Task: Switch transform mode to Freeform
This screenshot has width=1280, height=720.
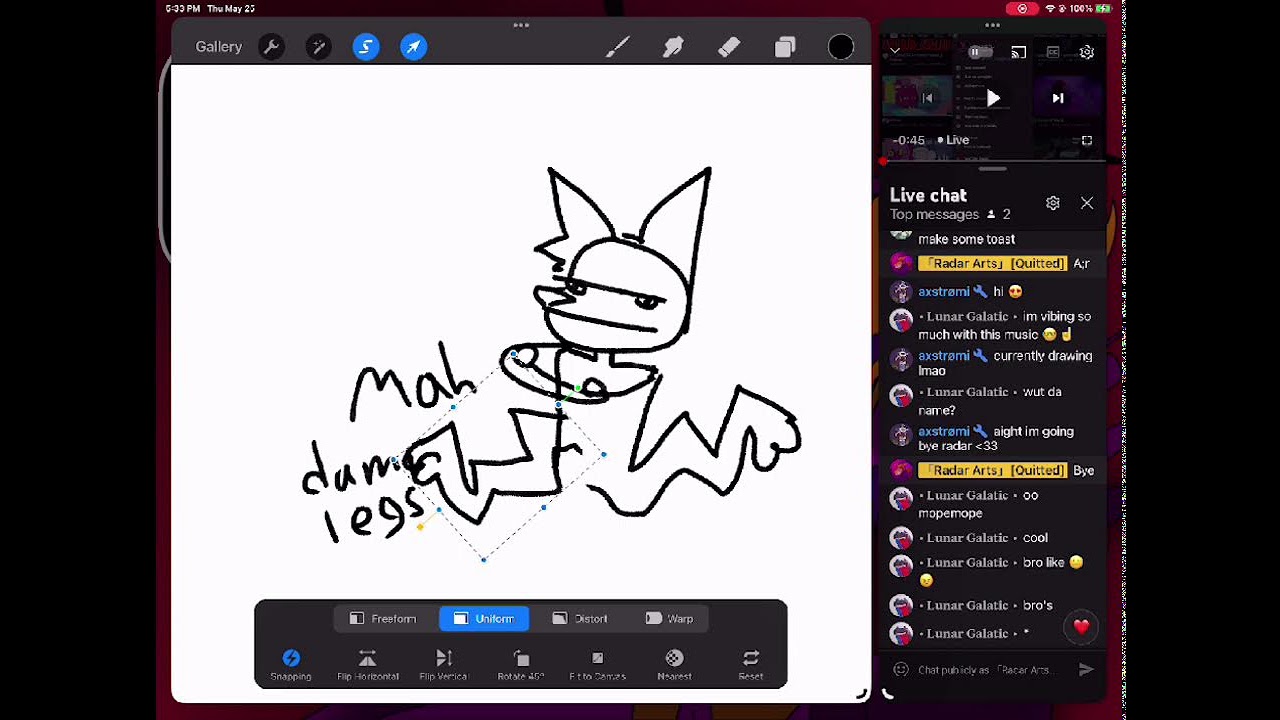Action: tap(383, 619)
